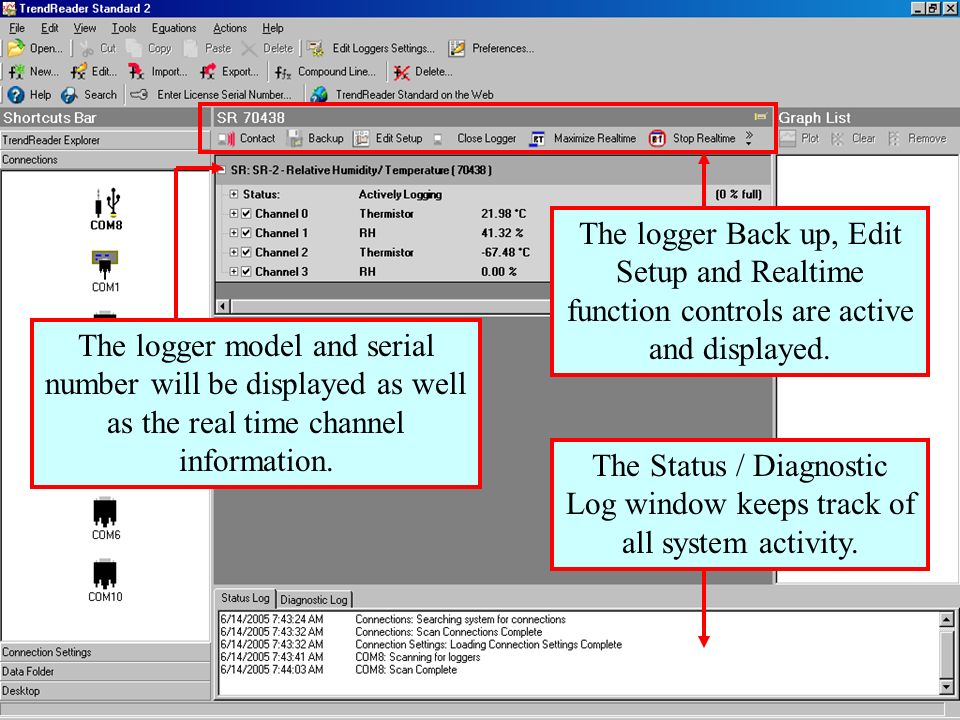Image resolution: width=960 pixels, height=720 pixels.
Task: Click the Help question mark icon
Action: [16, 95]
